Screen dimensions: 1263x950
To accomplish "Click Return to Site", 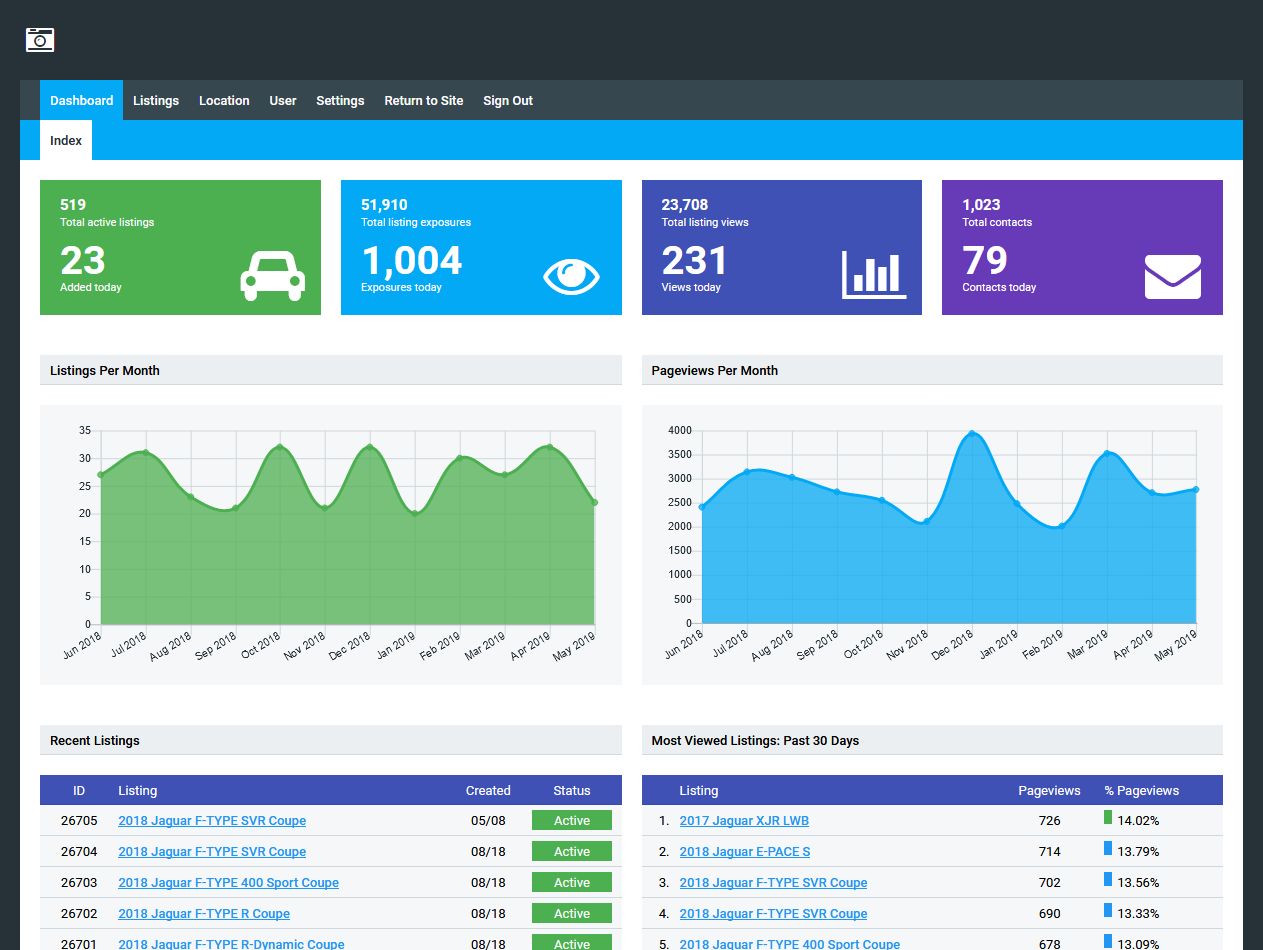I will click(424, 101).
